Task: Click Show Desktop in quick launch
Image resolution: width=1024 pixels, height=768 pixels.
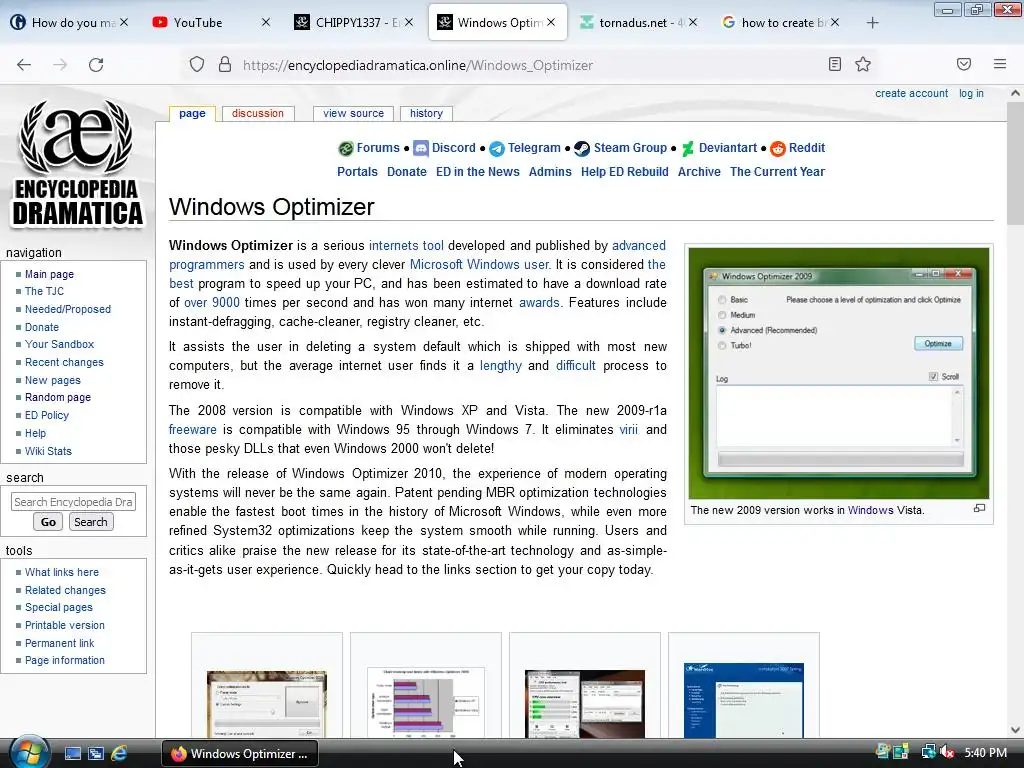Action: tap(72, 753)
